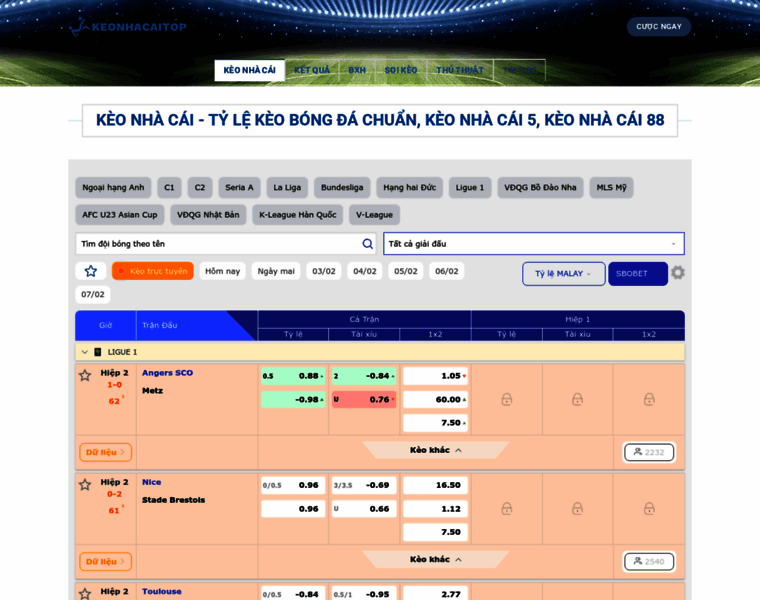Filter by MLS Mỹ league
760x600 pixels.
coord(612,188)
